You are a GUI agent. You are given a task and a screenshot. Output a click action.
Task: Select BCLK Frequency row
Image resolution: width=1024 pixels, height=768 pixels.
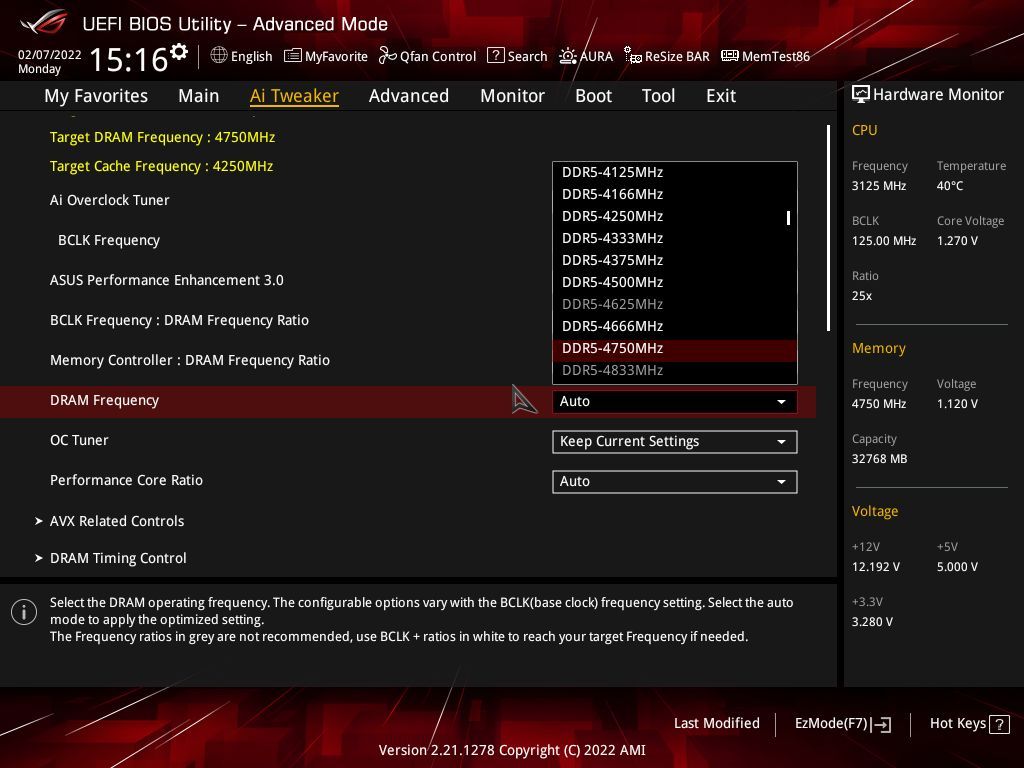pos(109,240)
